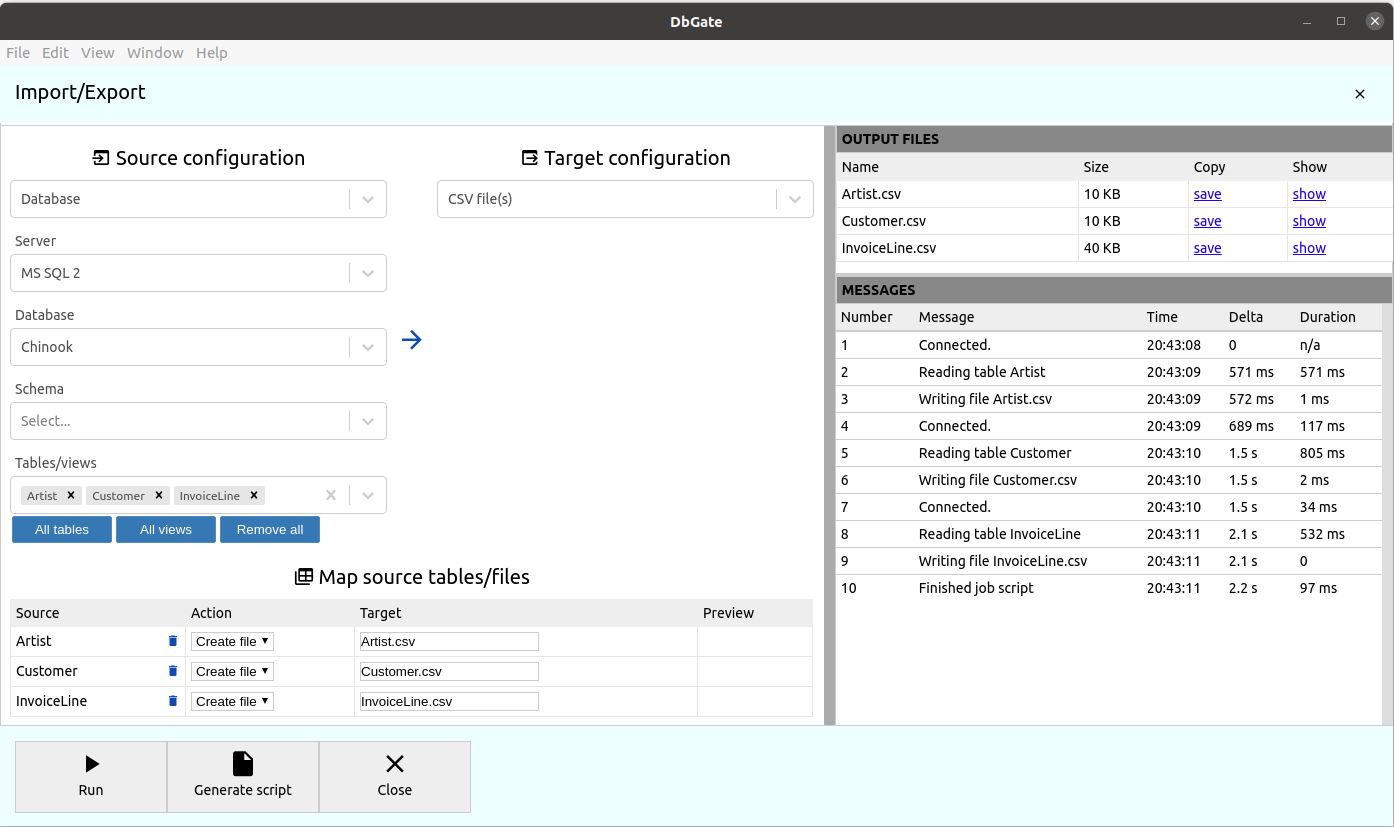Click the trash icon for Customer row
Screen dimensions: 1394x827
click(x=173, y=671)
